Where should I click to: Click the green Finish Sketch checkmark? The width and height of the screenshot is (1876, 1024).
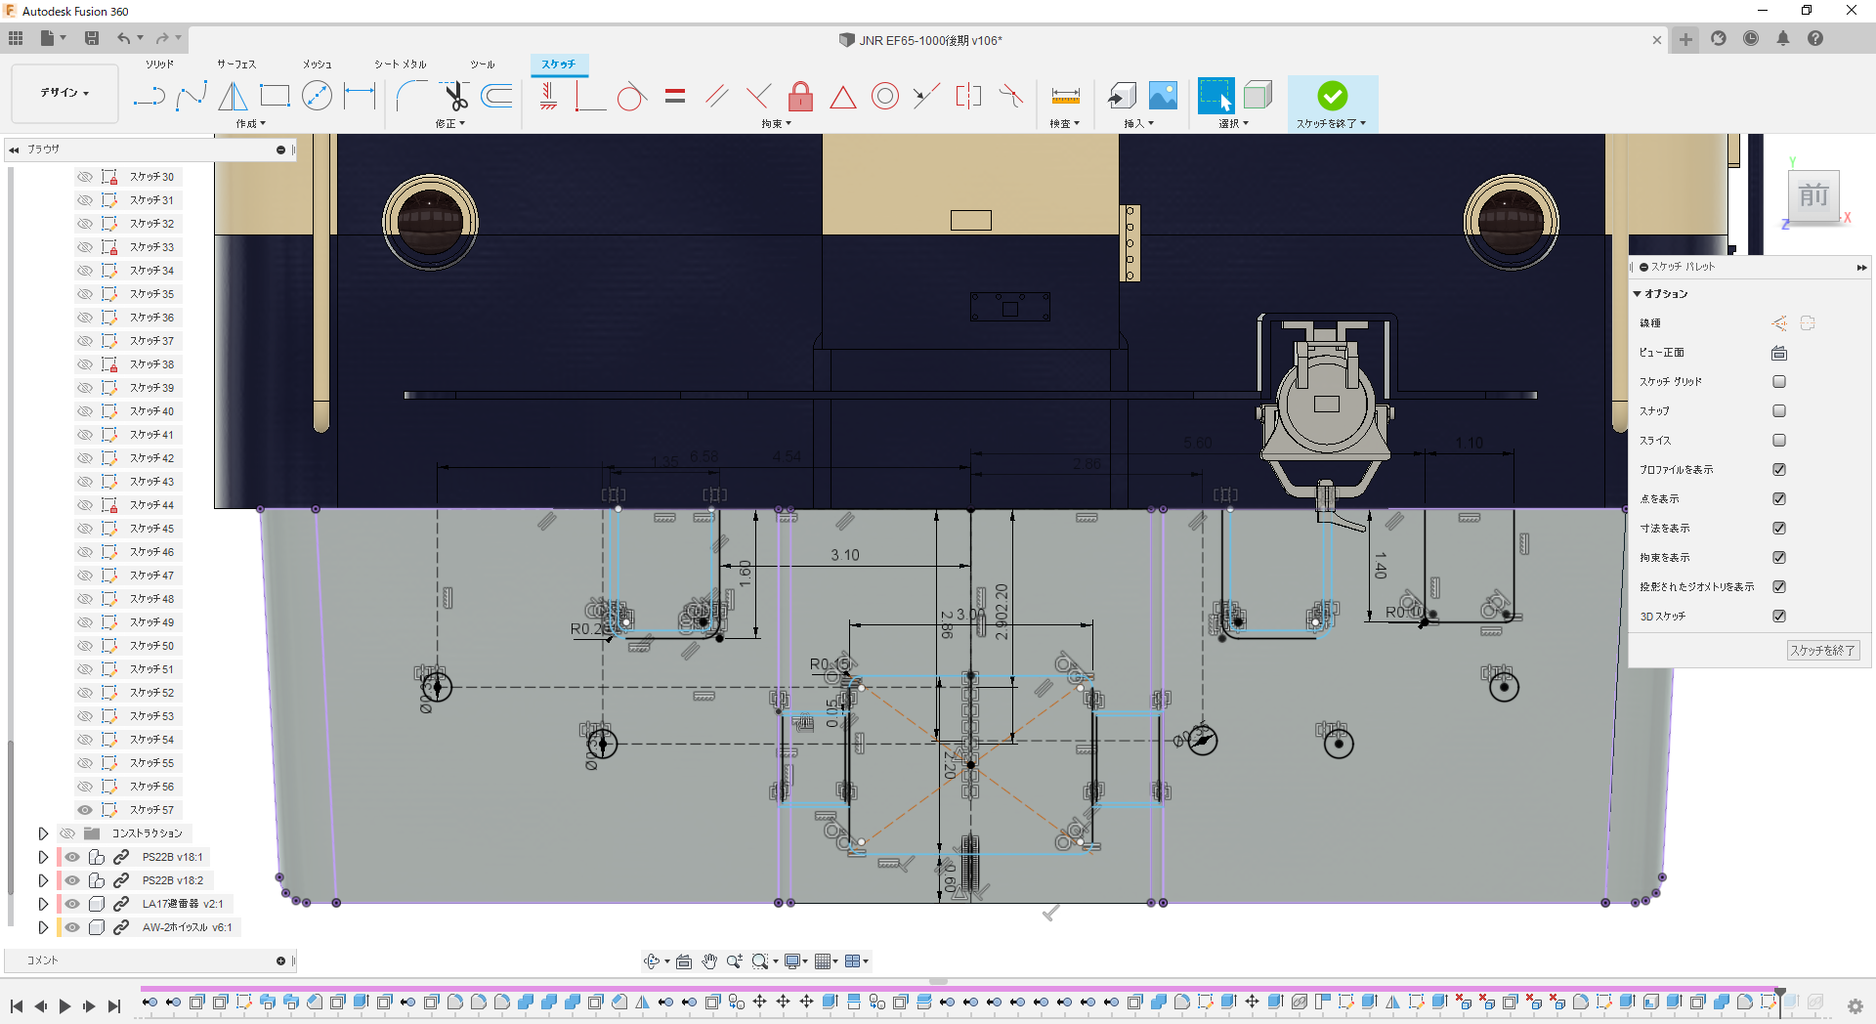(1332, 96)
